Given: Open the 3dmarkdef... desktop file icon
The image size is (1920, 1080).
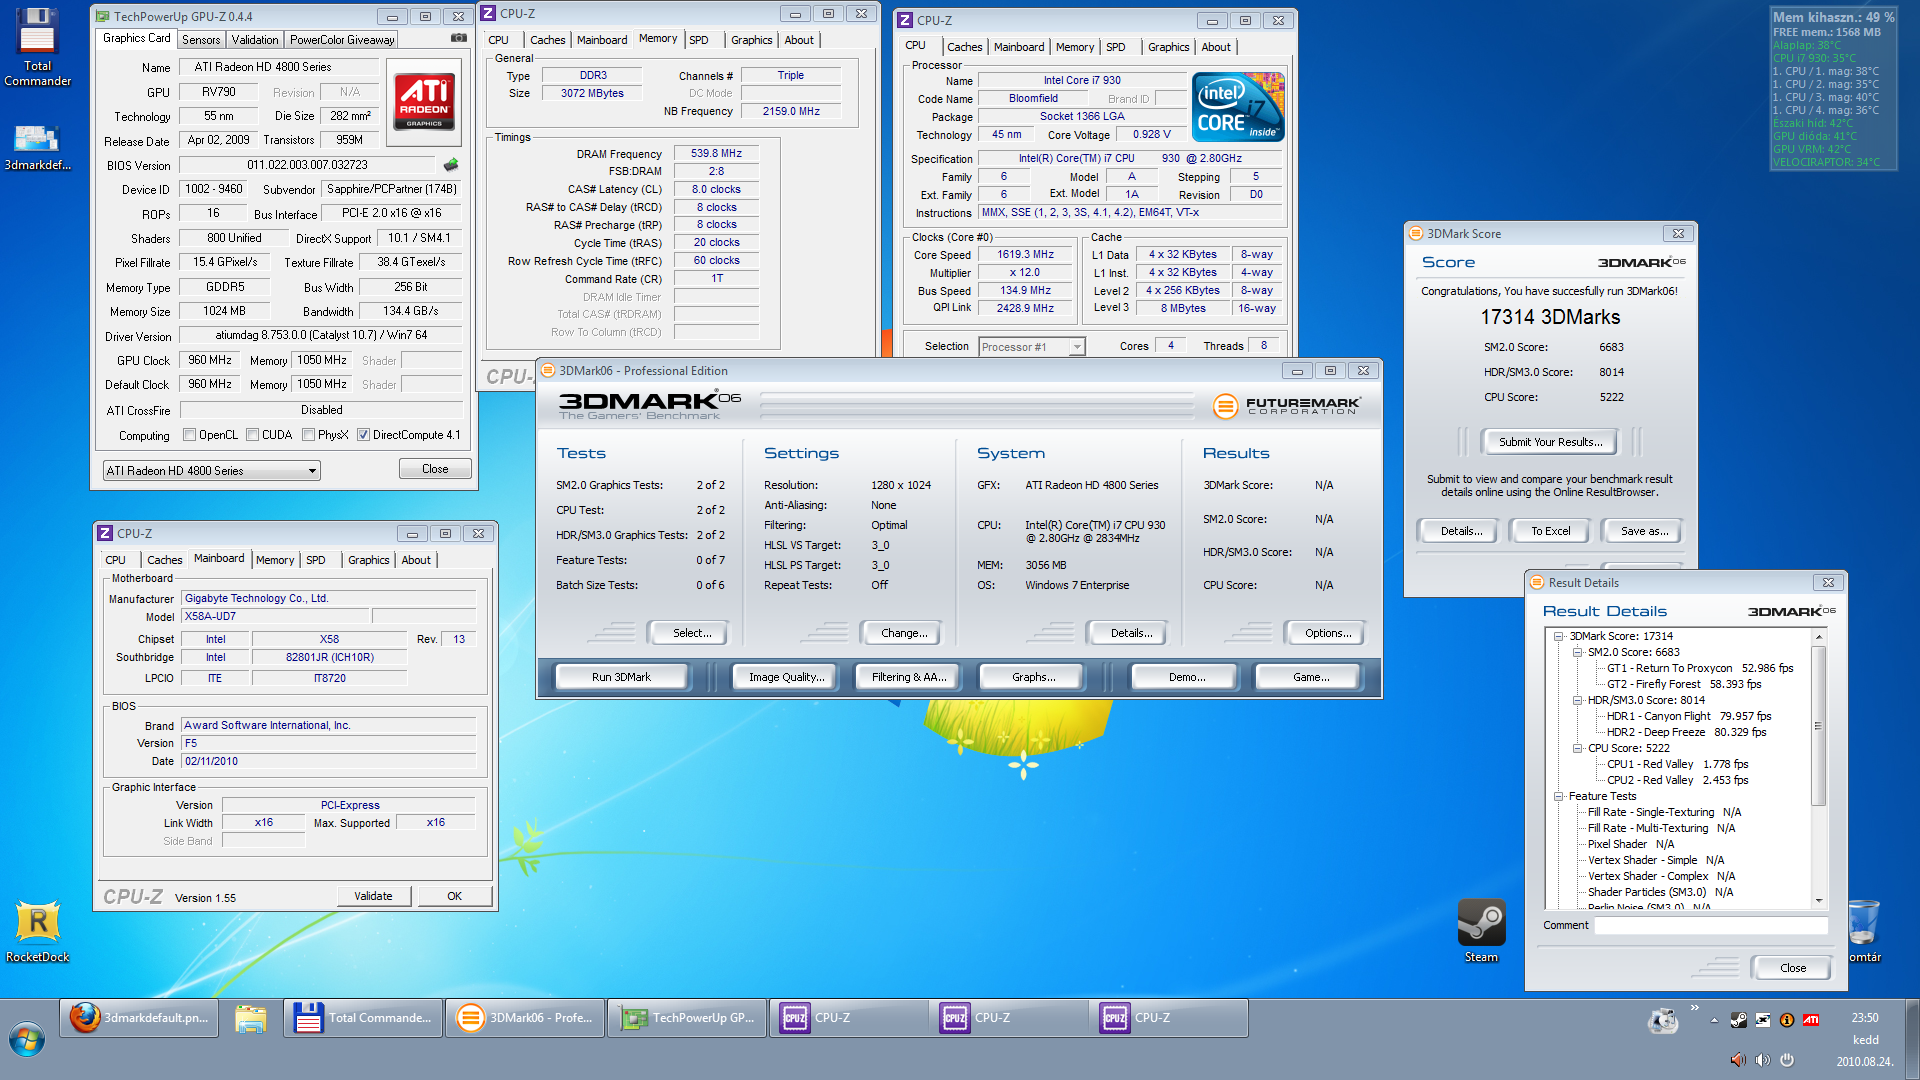Looking at the screenshot, I should coord(37,147).
